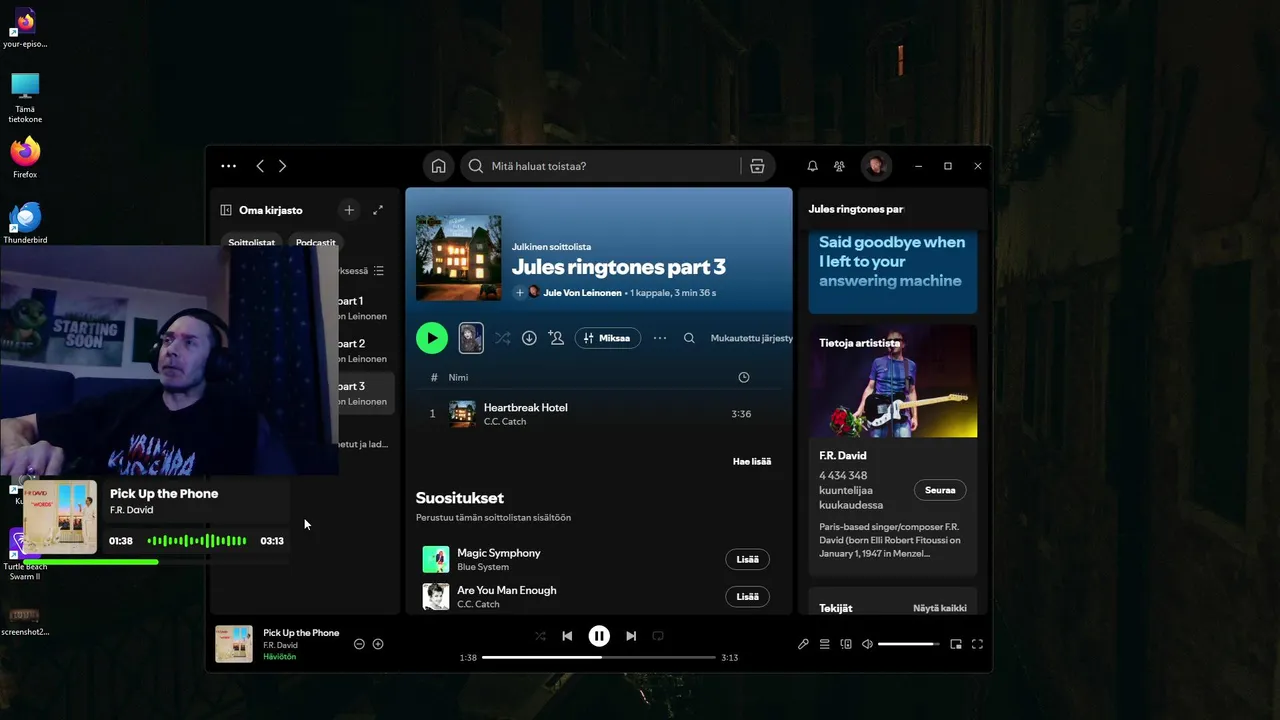
Task: Click the Hae lisää link
Action: [752, 461]
